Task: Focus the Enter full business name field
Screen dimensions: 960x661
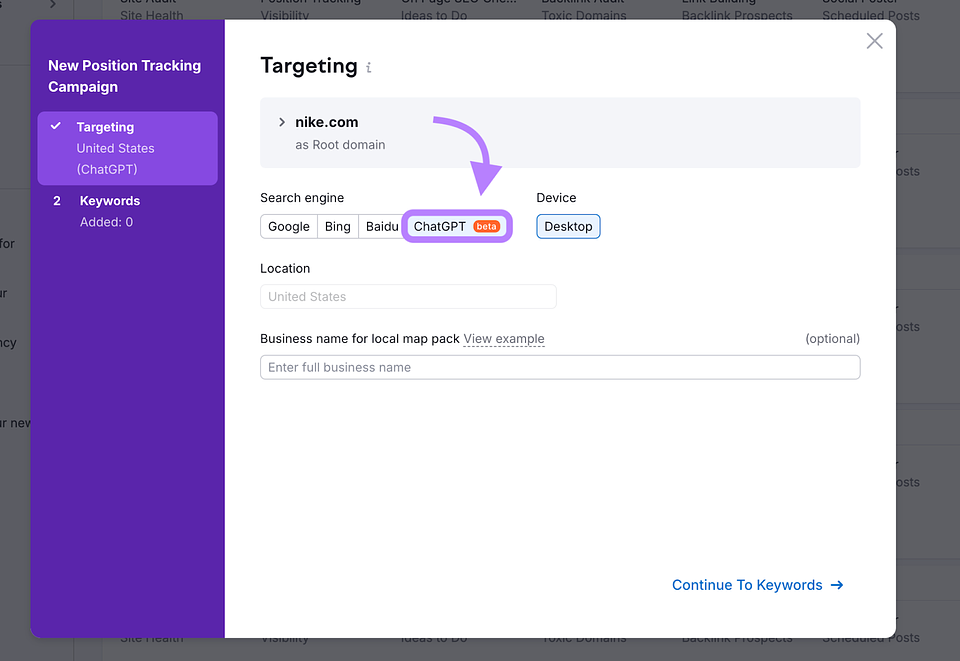Action: (x=560, y=367)
